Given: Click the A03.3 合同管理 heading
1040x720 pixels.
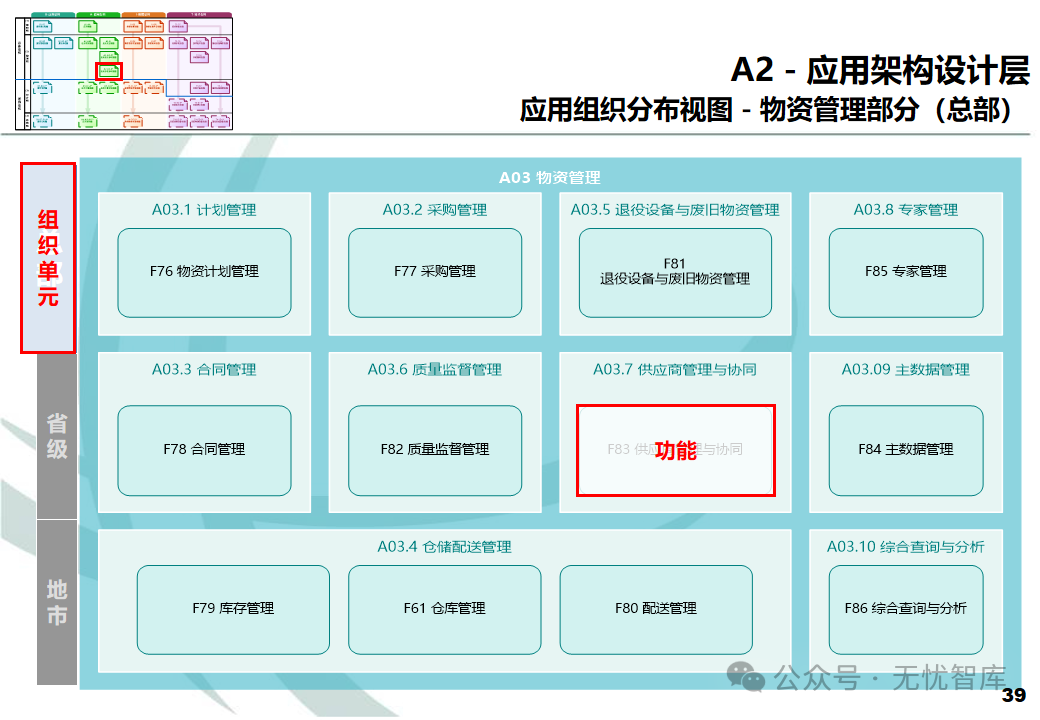Looking at the screenshot, I should (x=204, y=369).
